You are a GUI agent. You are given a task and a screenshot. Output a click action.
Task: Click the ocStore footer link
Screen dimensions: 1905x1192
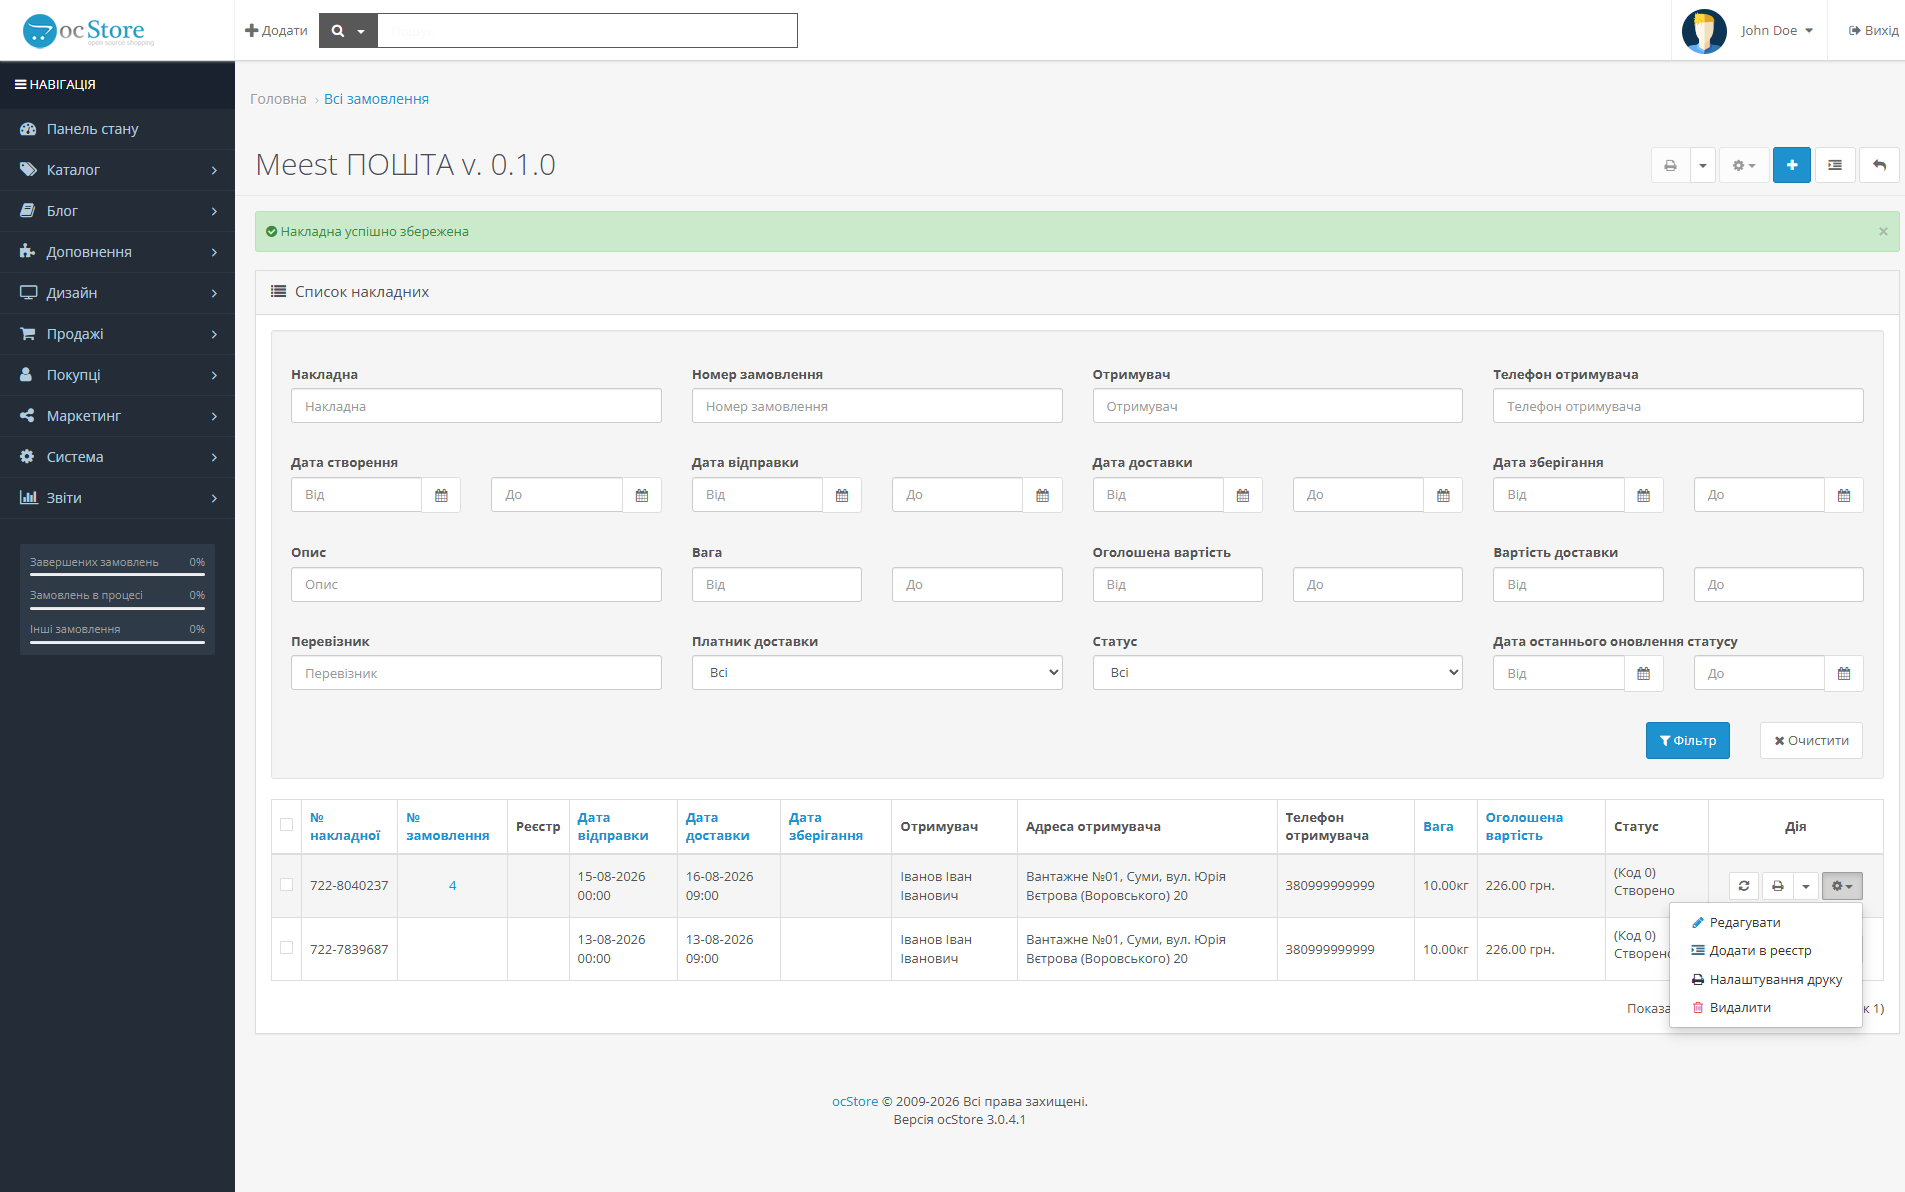[x=855, y=1102]
